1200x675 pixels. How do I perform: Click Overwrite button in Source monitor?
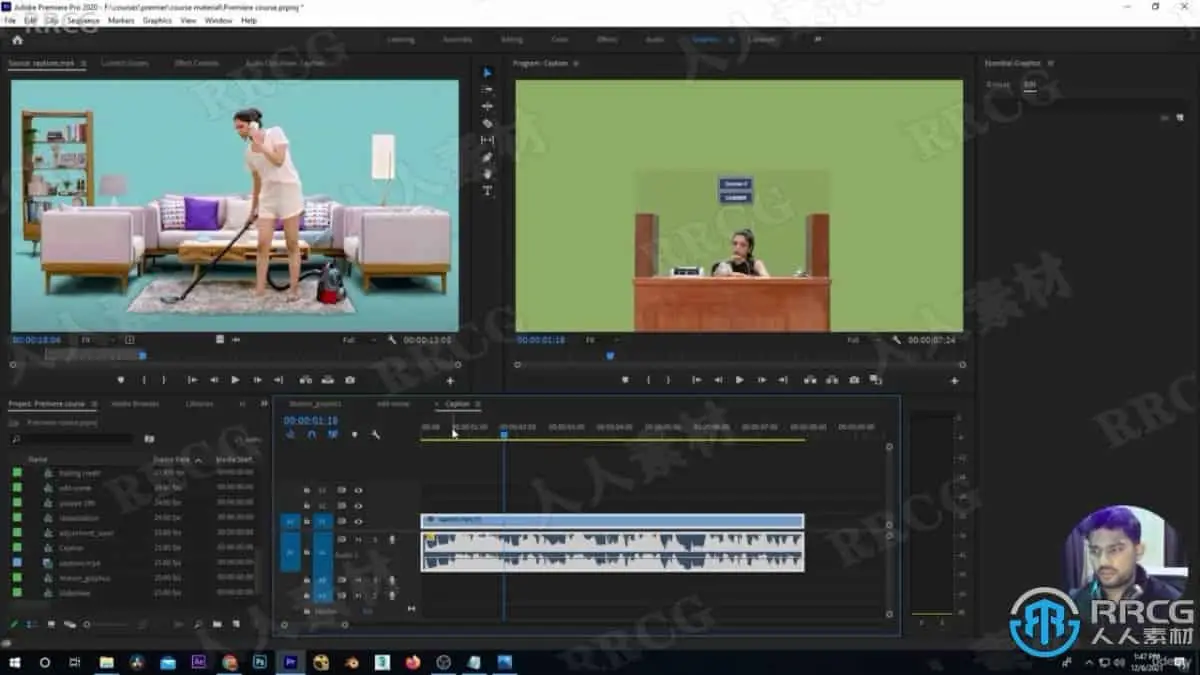(327, 380)
